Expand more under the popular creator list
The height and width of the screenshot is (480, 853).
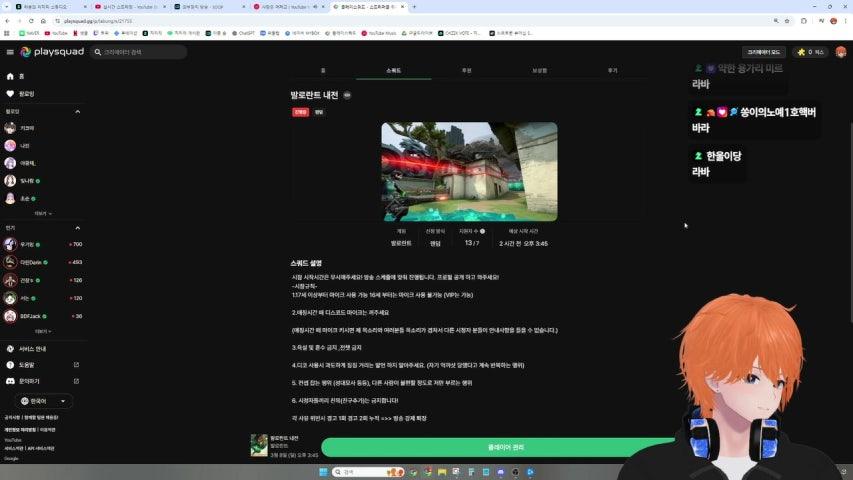pyautogui.click(x=43, y=331)
